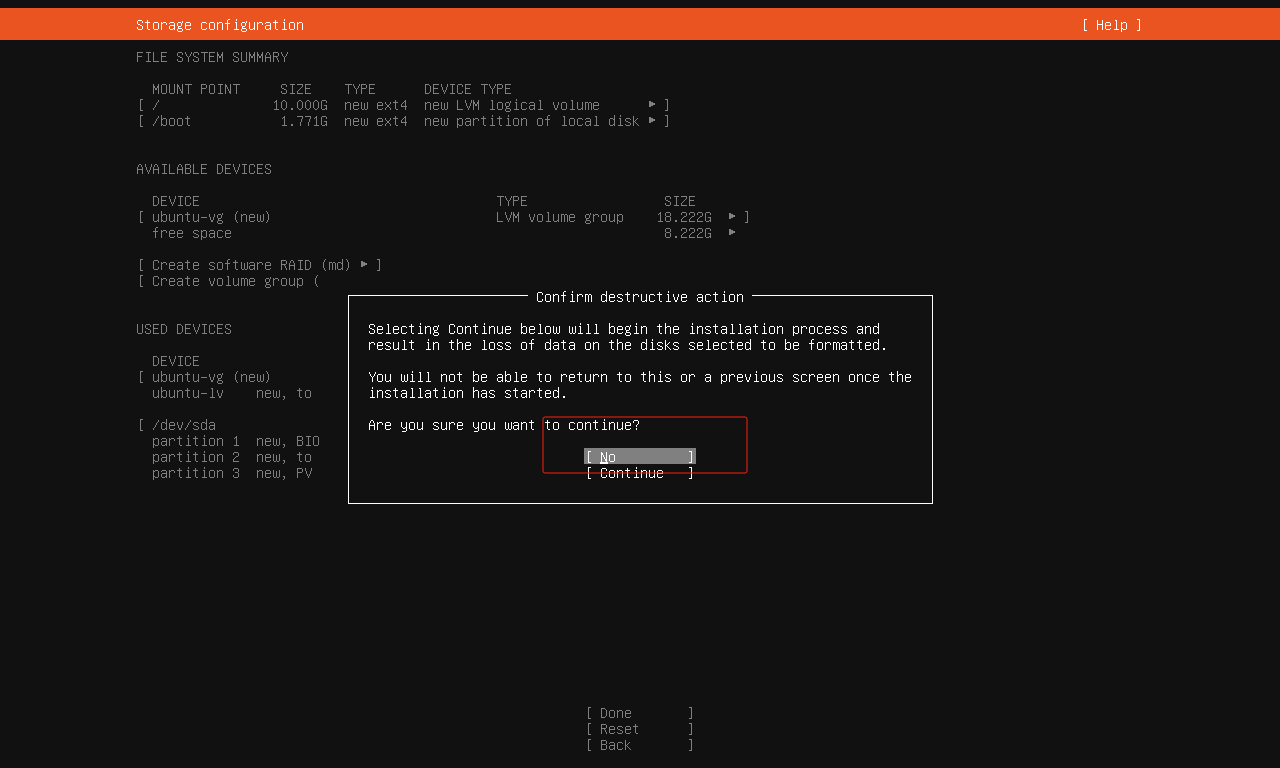The width and height of the screenshot is (1280, 768).
Task: Click the Back button
Action: point(640,745)
